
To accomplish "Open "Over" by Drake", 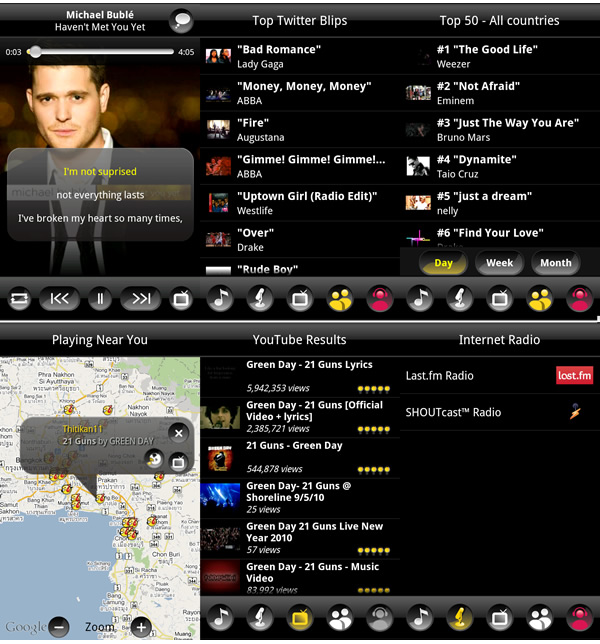I will 300,240.
